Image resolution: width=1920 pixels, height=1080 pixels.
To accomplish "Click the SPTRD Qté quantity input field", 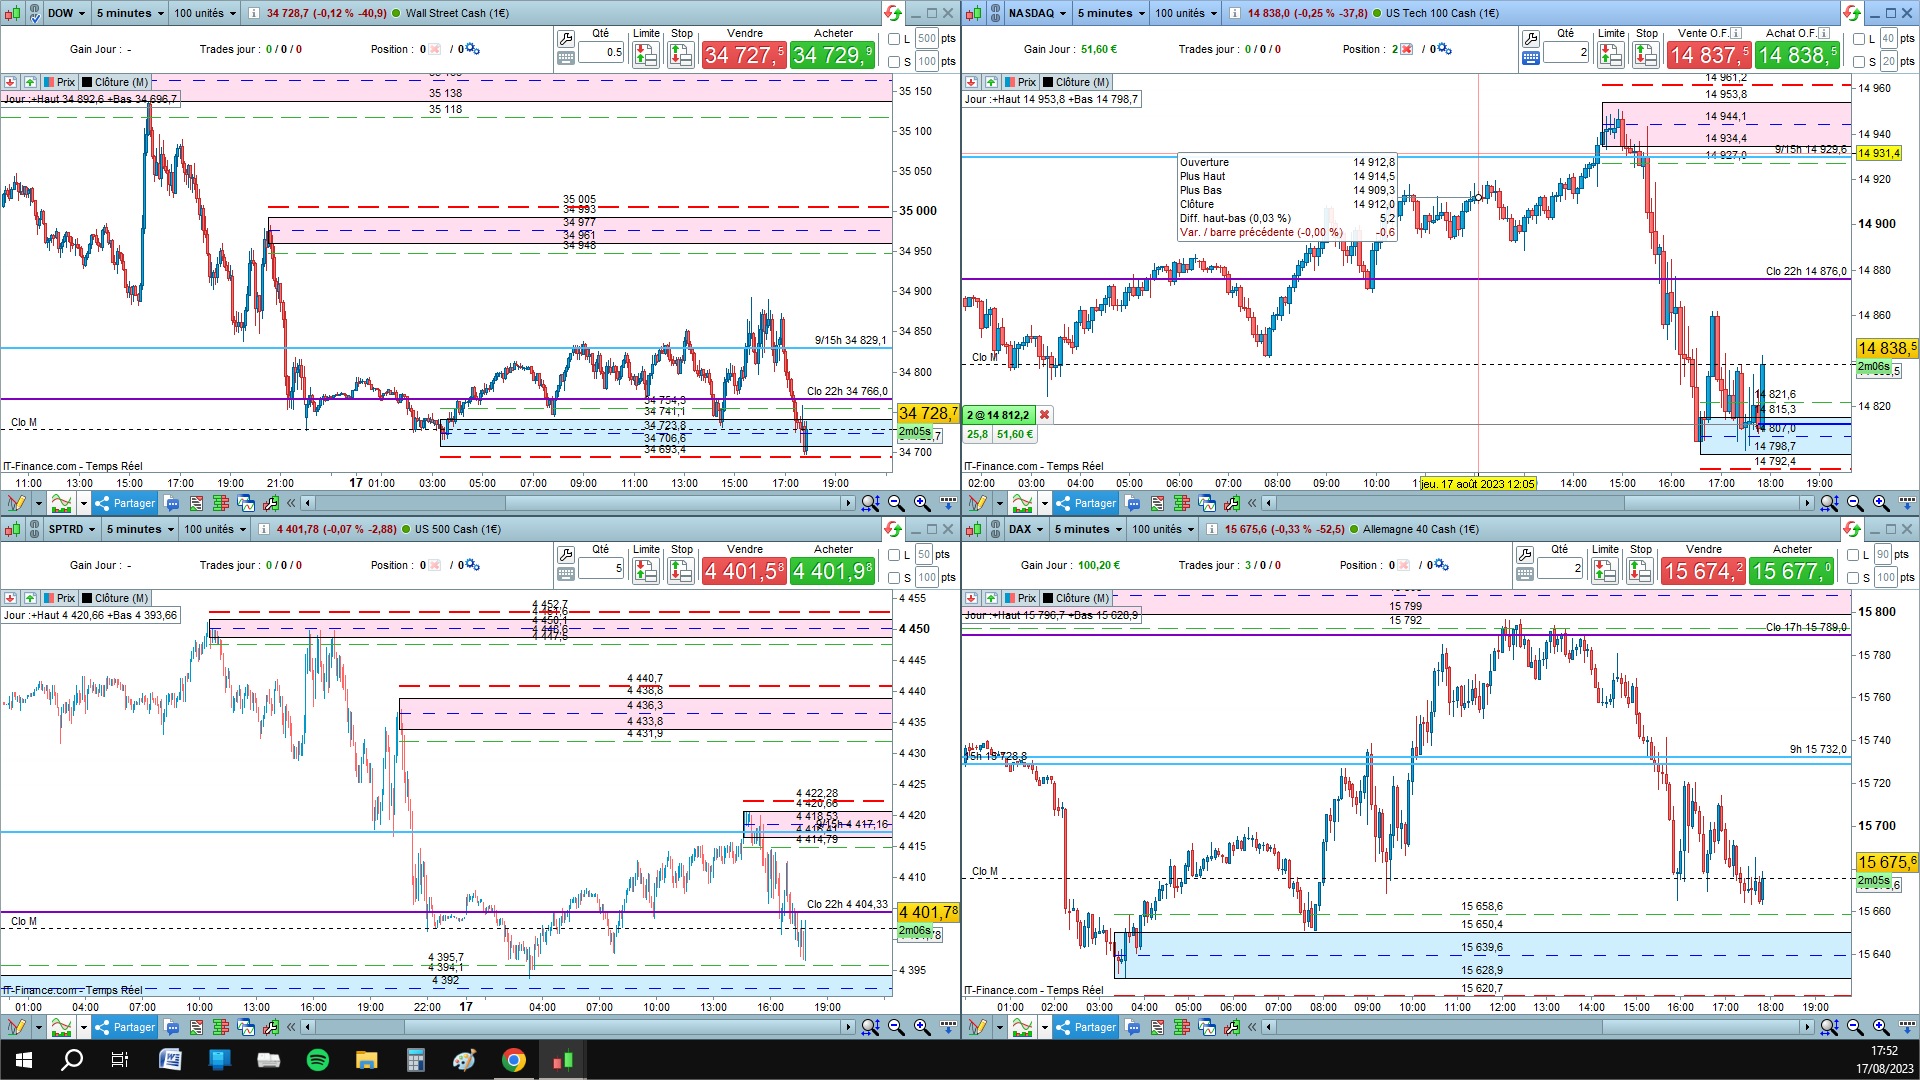I will [x=601, y=569].
